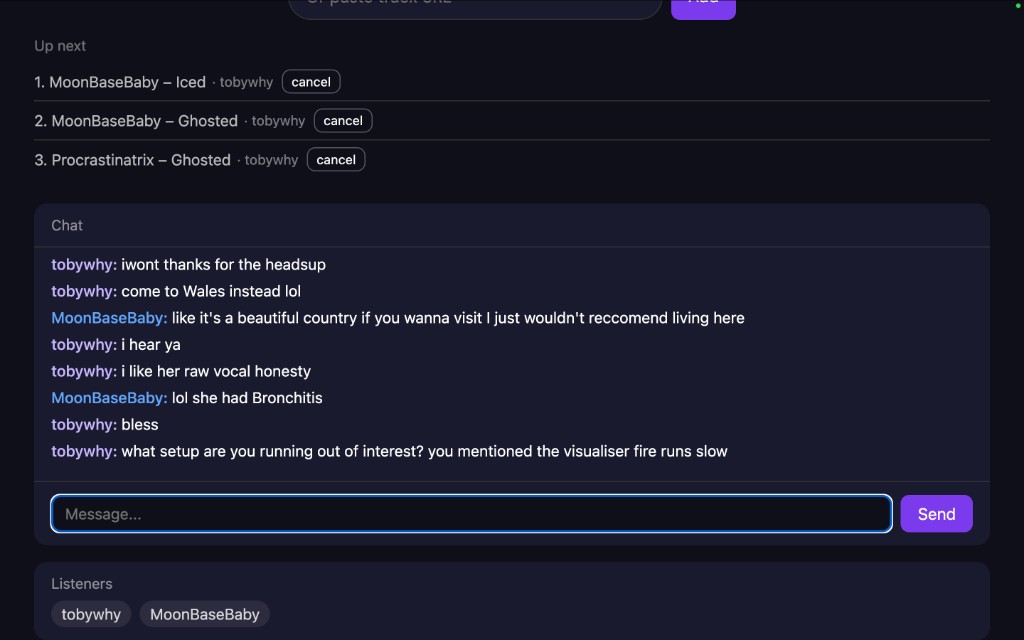Select the MoonBaseBaby listener chip

coord(204,614)
